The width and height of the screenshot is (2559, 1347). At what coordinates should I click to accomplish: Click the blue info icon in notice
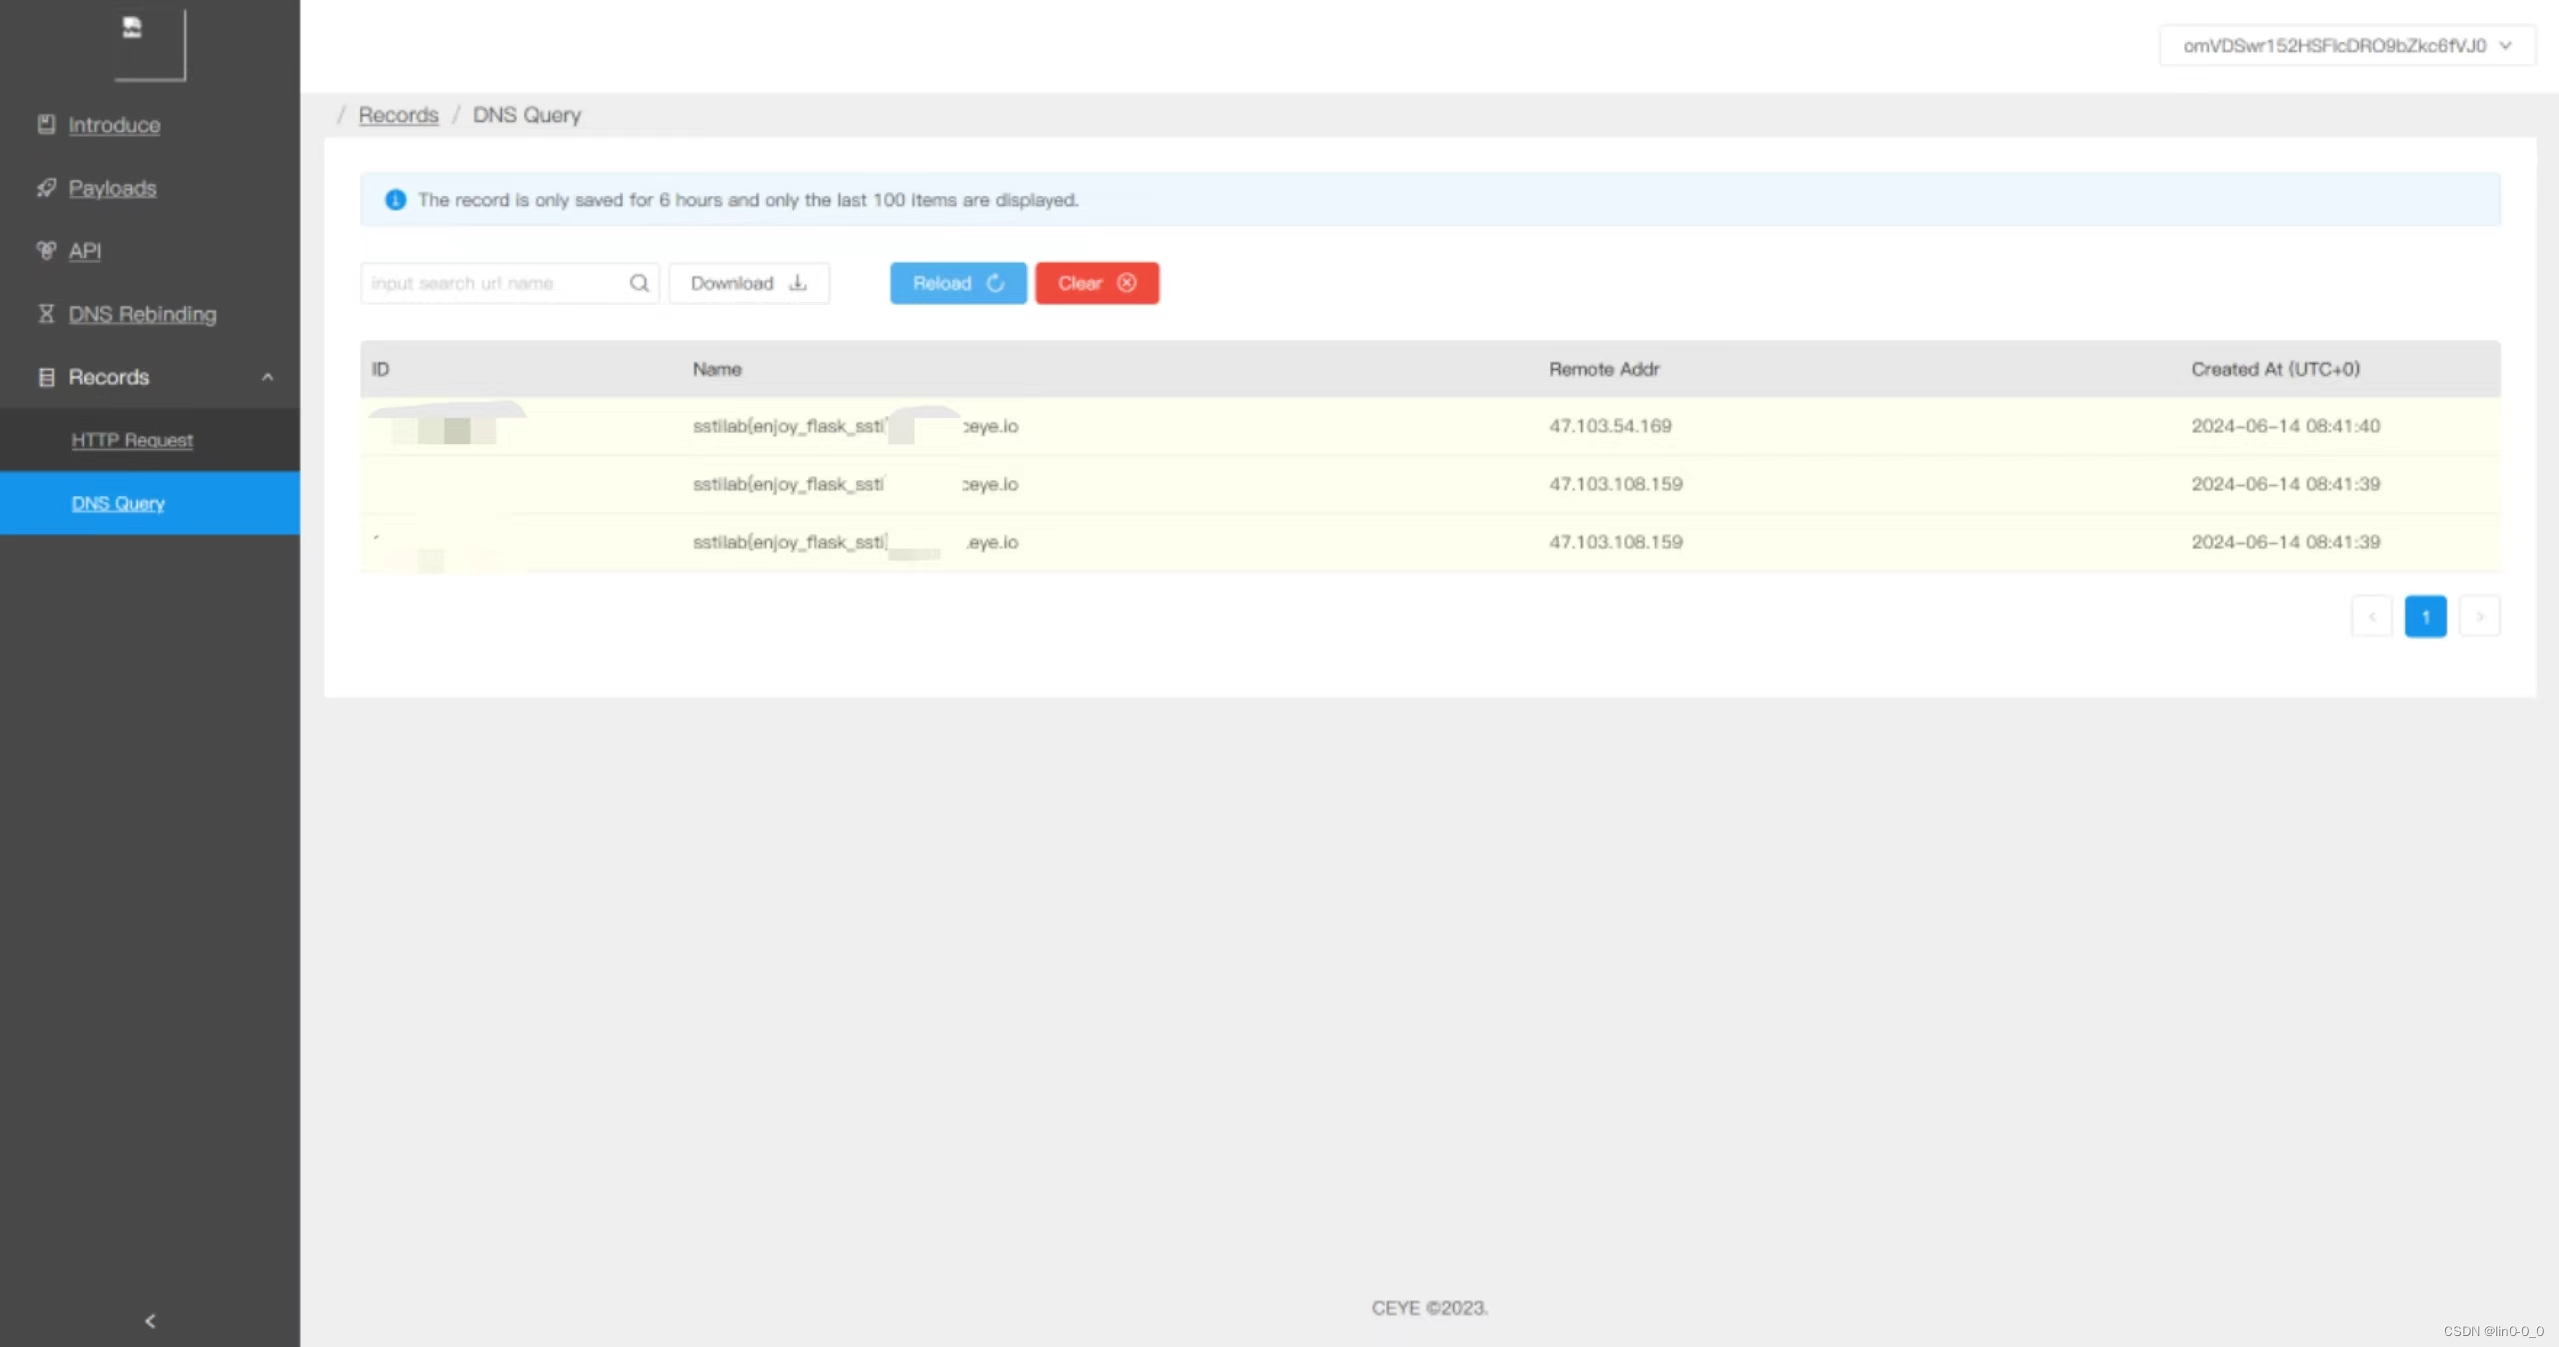click(x=396, y=200)
